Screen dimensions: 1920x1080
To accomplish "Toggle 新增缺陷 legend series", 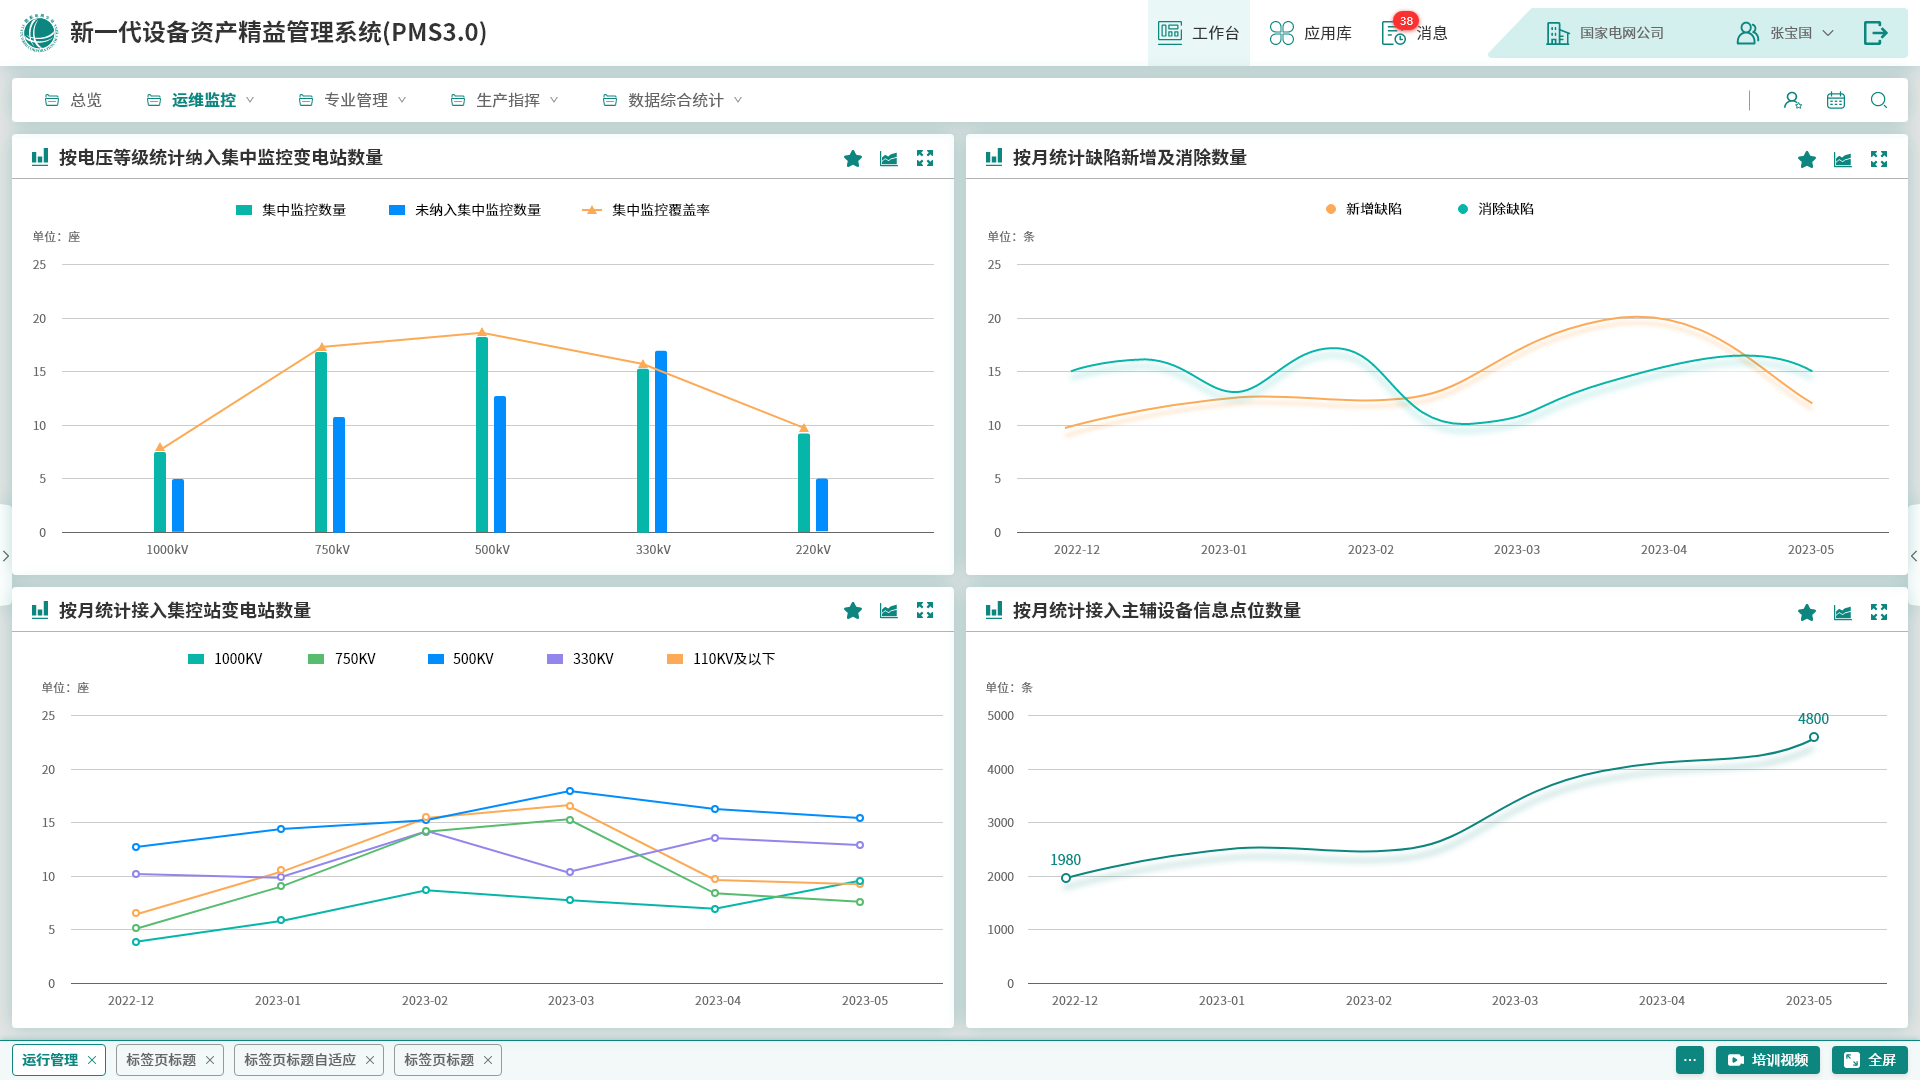I will point(1364,209).
